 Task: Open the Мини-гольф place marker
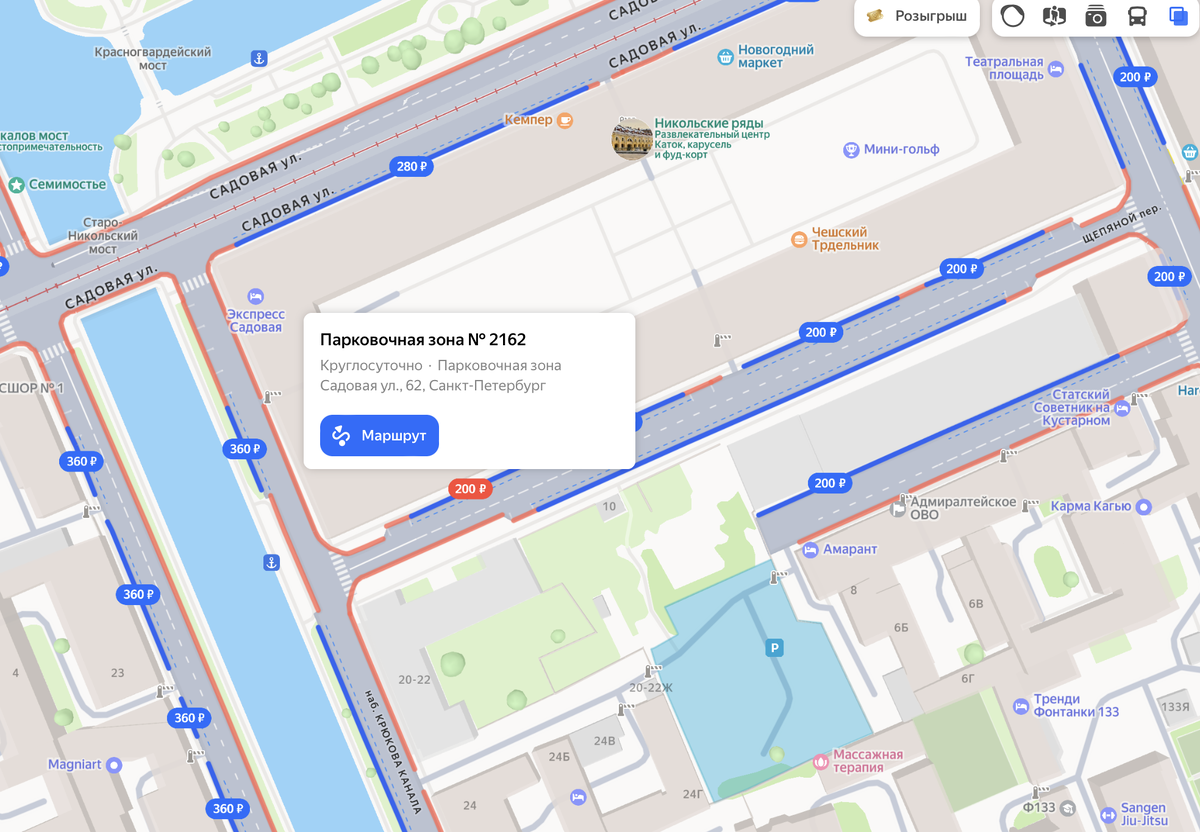[x=851, y=150]
